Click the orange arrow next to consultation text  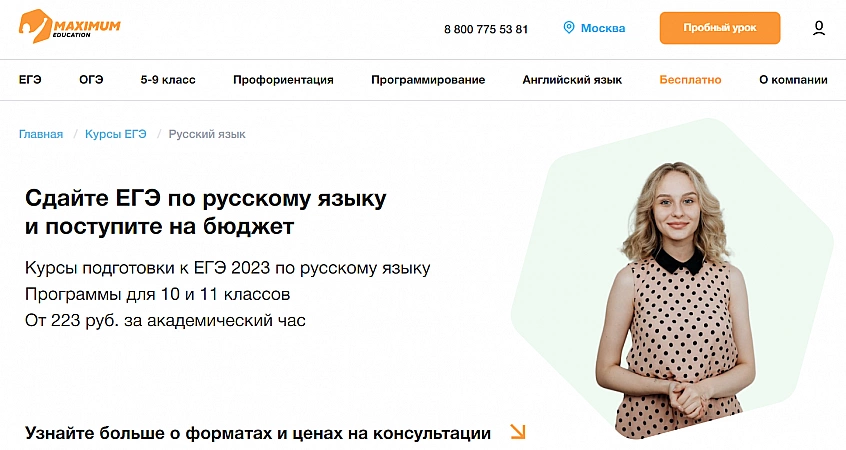(x=517, y=432)
